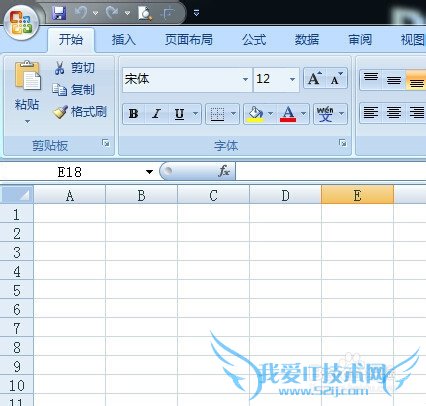Screen dimensions: 426x406
Task: Apply red font color
Action: pos(288,114)
